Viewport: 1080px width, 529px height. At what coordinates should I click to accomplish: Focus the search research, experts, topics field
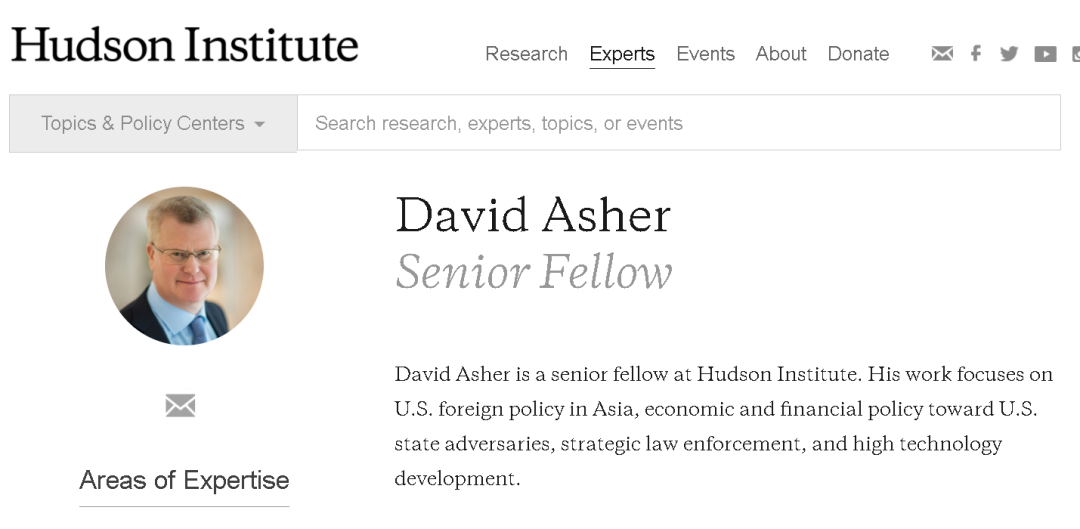pyautogui.click(x=678, y=124)
